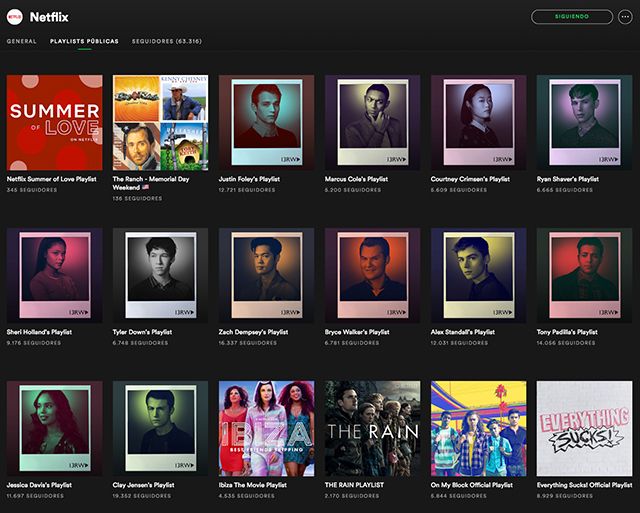Select the Playlists Públicas tab

(84, 42)
